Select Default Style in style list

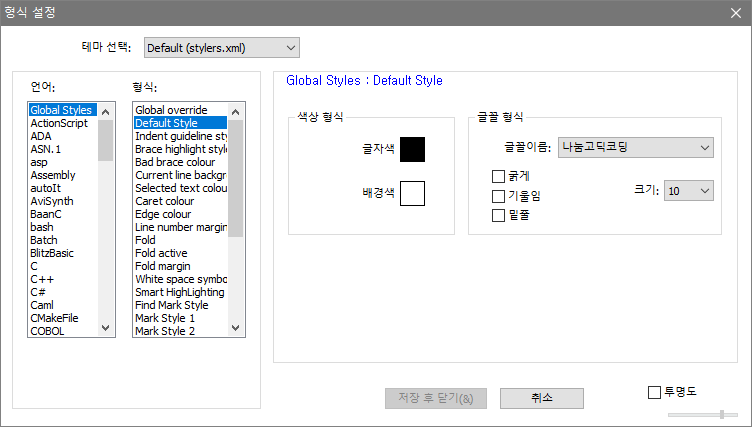180,123
